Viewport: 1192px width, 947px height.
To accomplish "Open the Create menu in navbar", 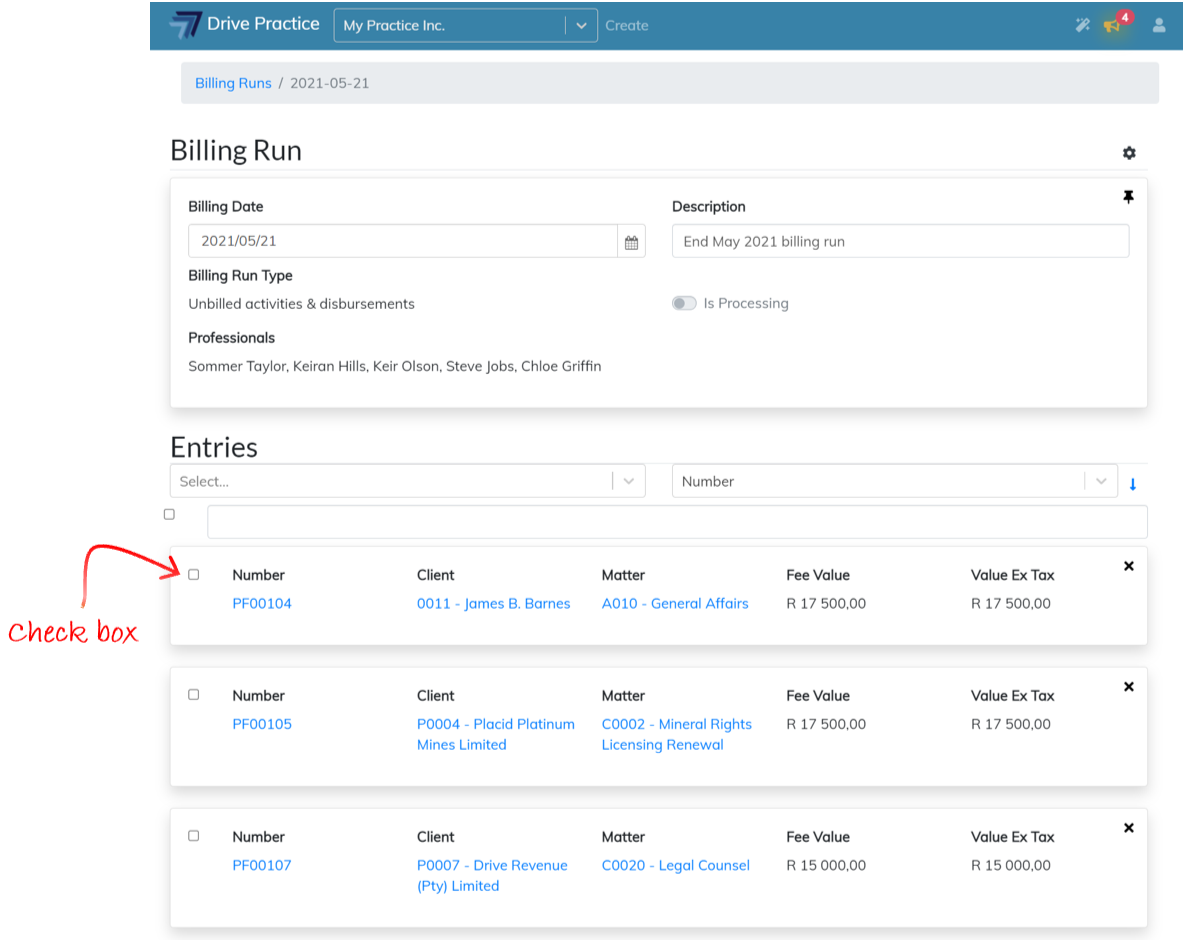I will [x=627, y=26].
